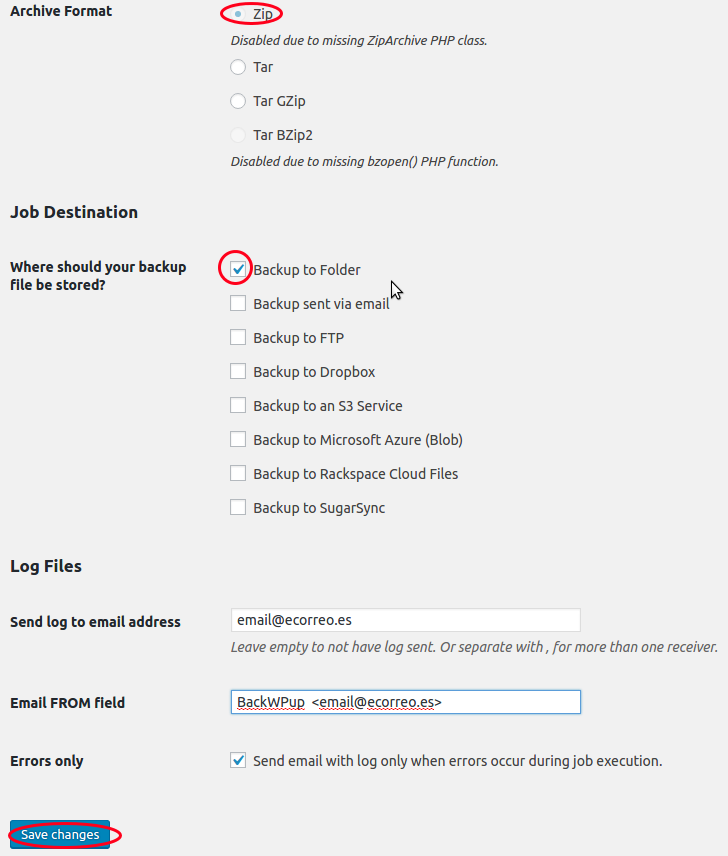
Task: Select the Zip archive format radio button
Action: (238, 14)
